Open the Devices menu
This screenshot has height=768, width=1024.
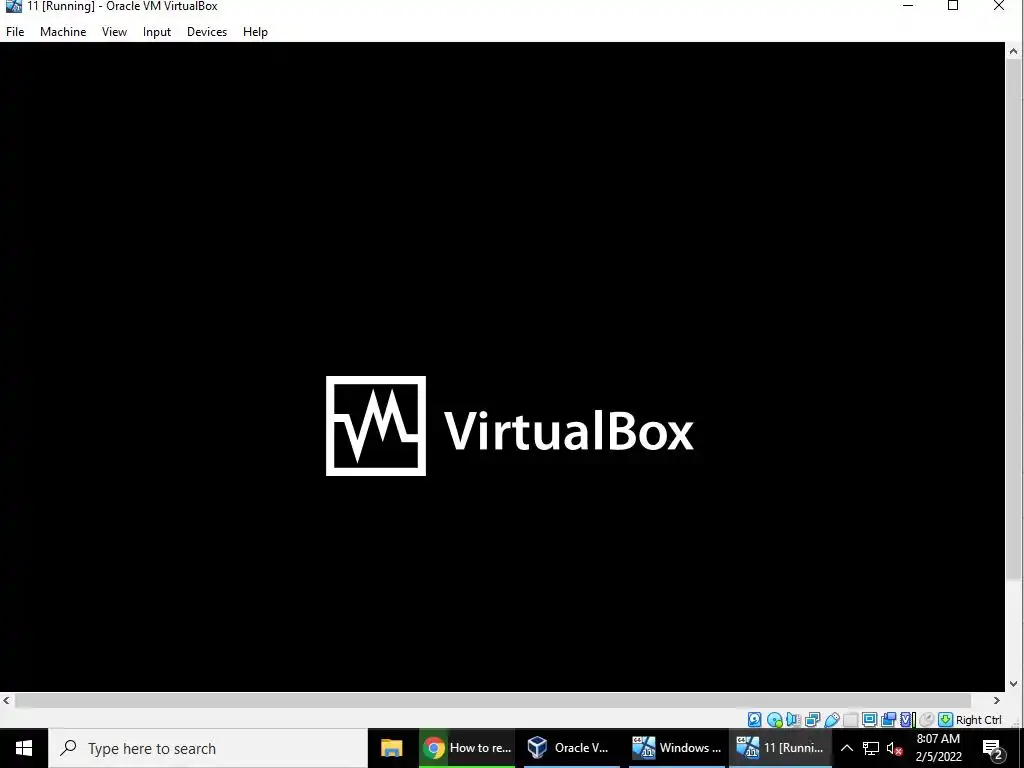[207, 31]
